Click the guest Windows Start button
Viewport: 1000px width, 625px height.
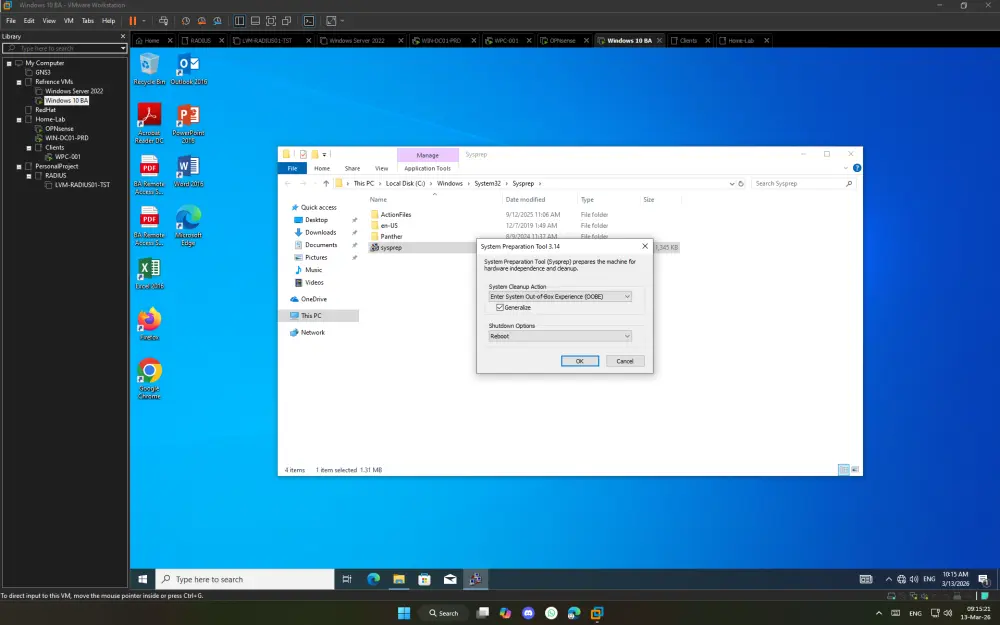[143, 579]
